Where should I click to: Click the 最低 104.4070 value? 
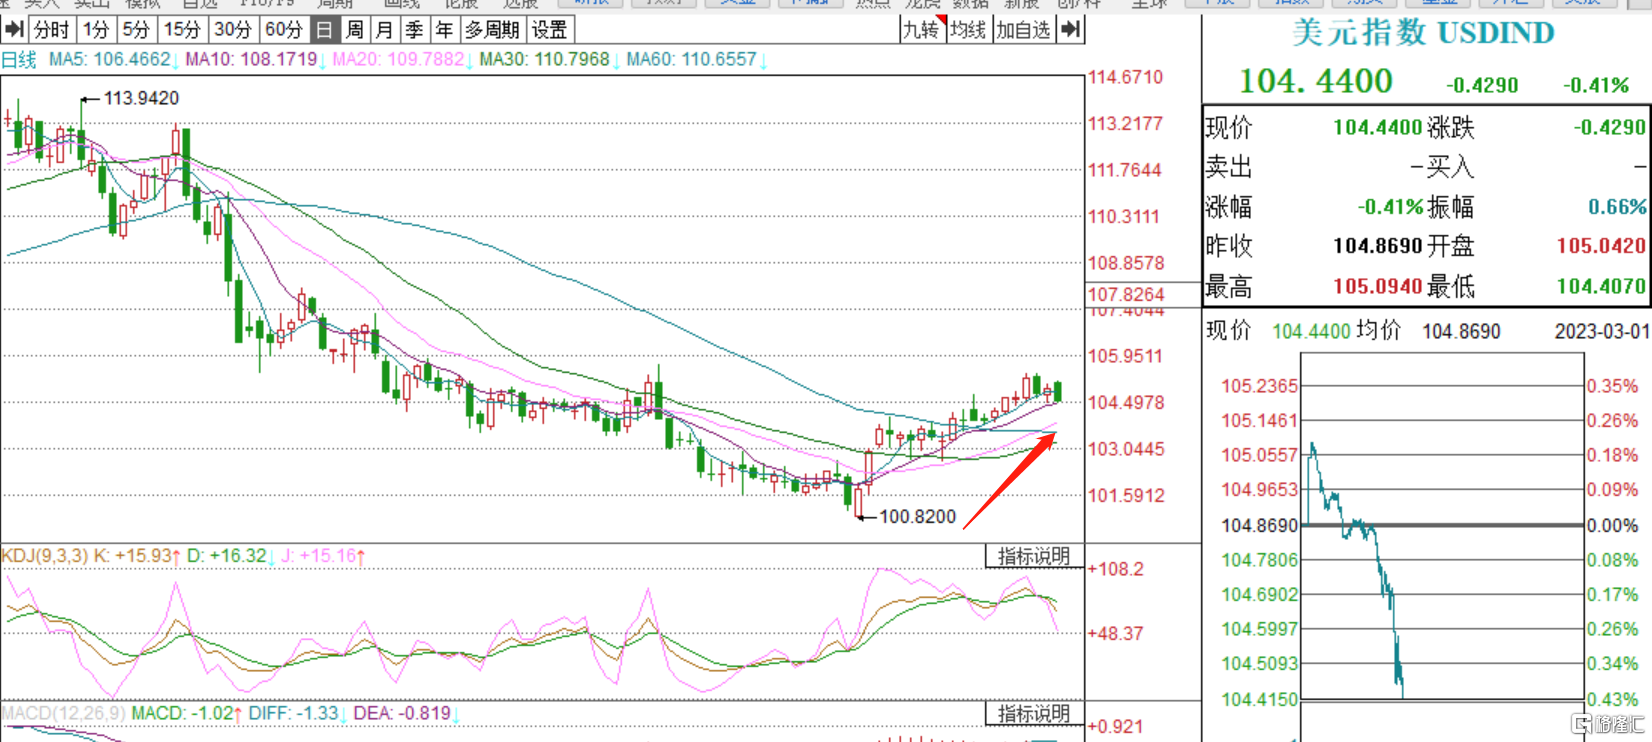click(x=1601, y=287)
